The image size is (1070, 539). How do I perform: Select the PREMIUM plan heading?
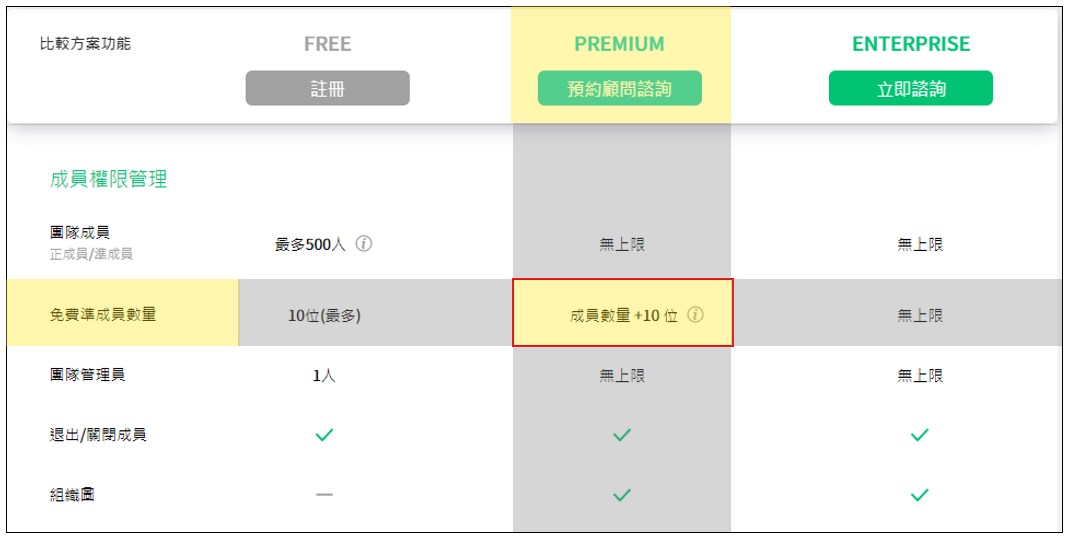click(619, 44)
